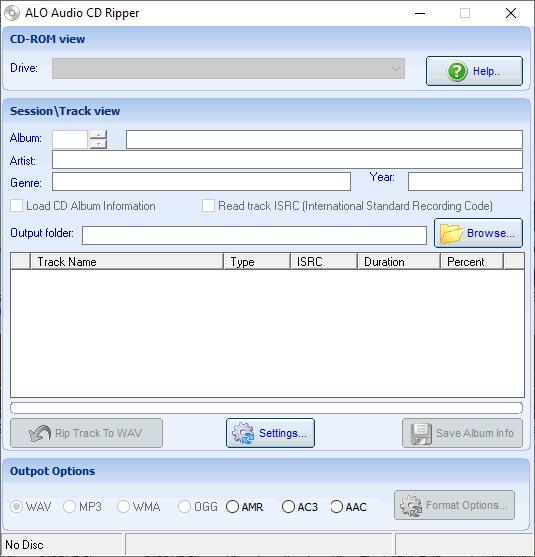535x557 pixels.
Task: Open the Settings... dialog
Action: click(x=270, y=433)
